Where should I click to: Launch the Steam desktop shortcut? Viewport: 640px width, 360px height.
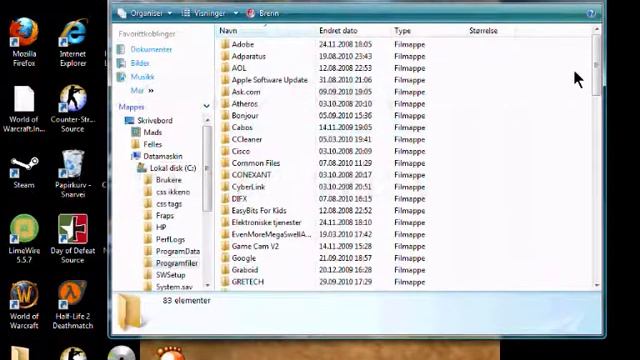(24, 173)
